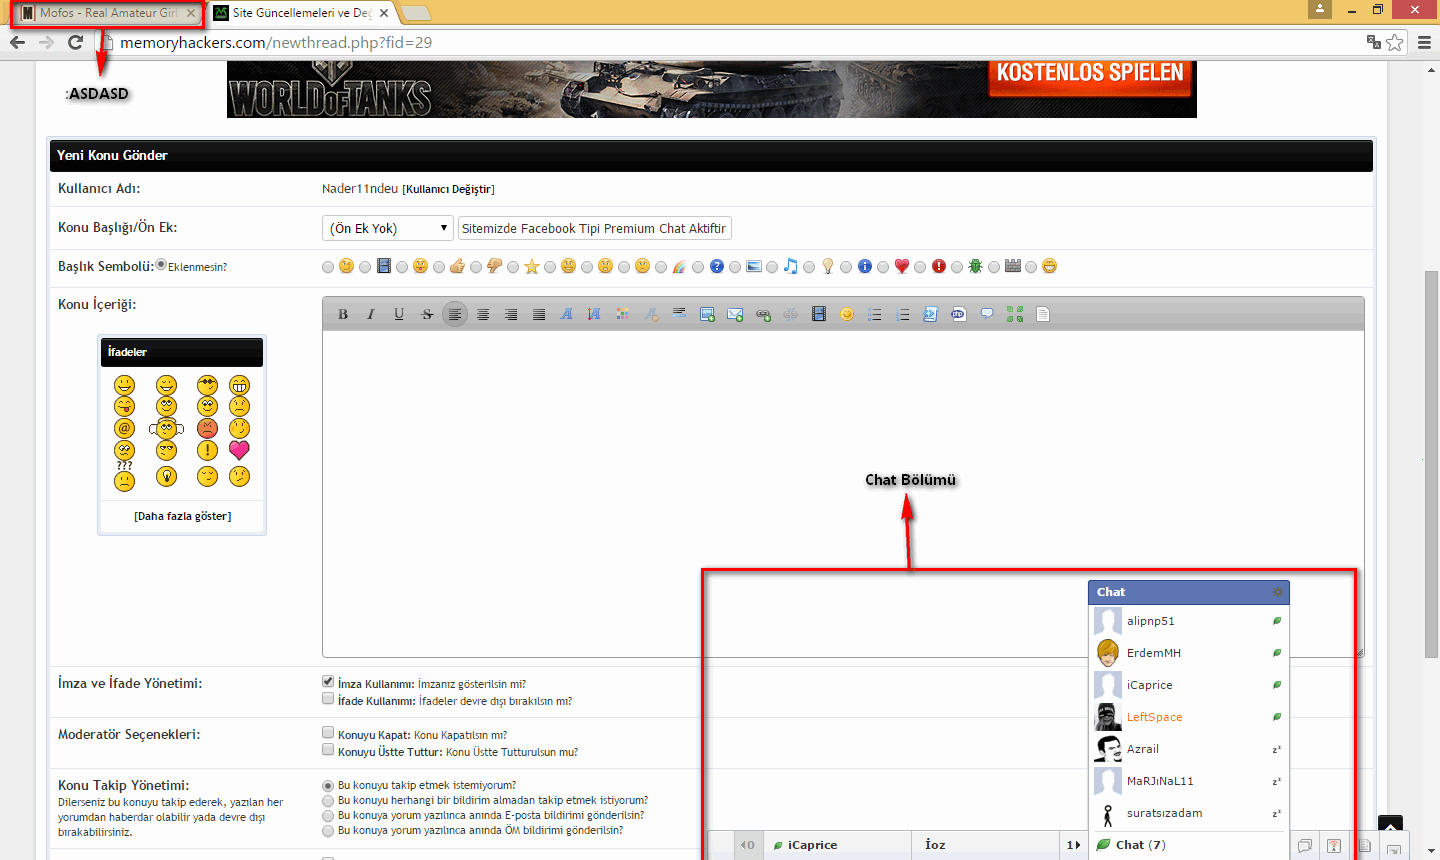Apply strikethrough formatting in the editor
The image size is (1440, 860).
(427, 314)
